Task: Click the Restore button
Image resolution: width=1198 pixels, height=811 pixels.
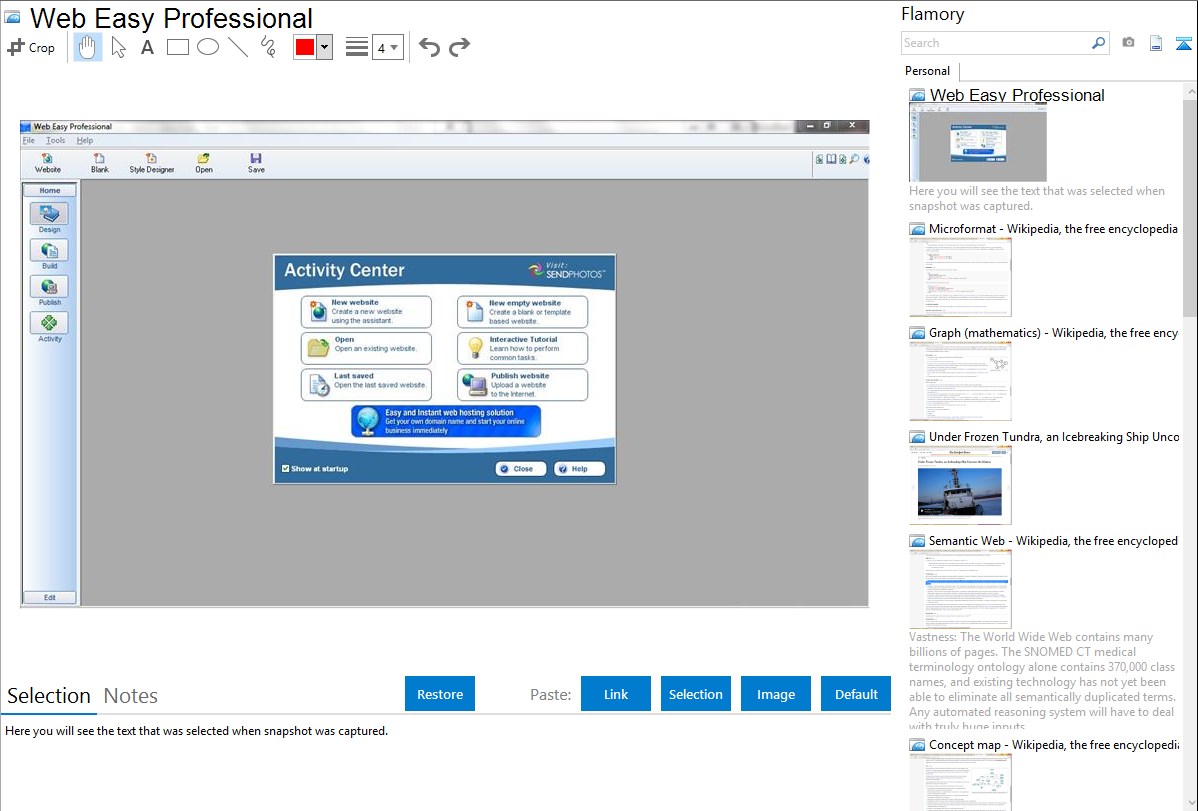Action: pos(440,694)
